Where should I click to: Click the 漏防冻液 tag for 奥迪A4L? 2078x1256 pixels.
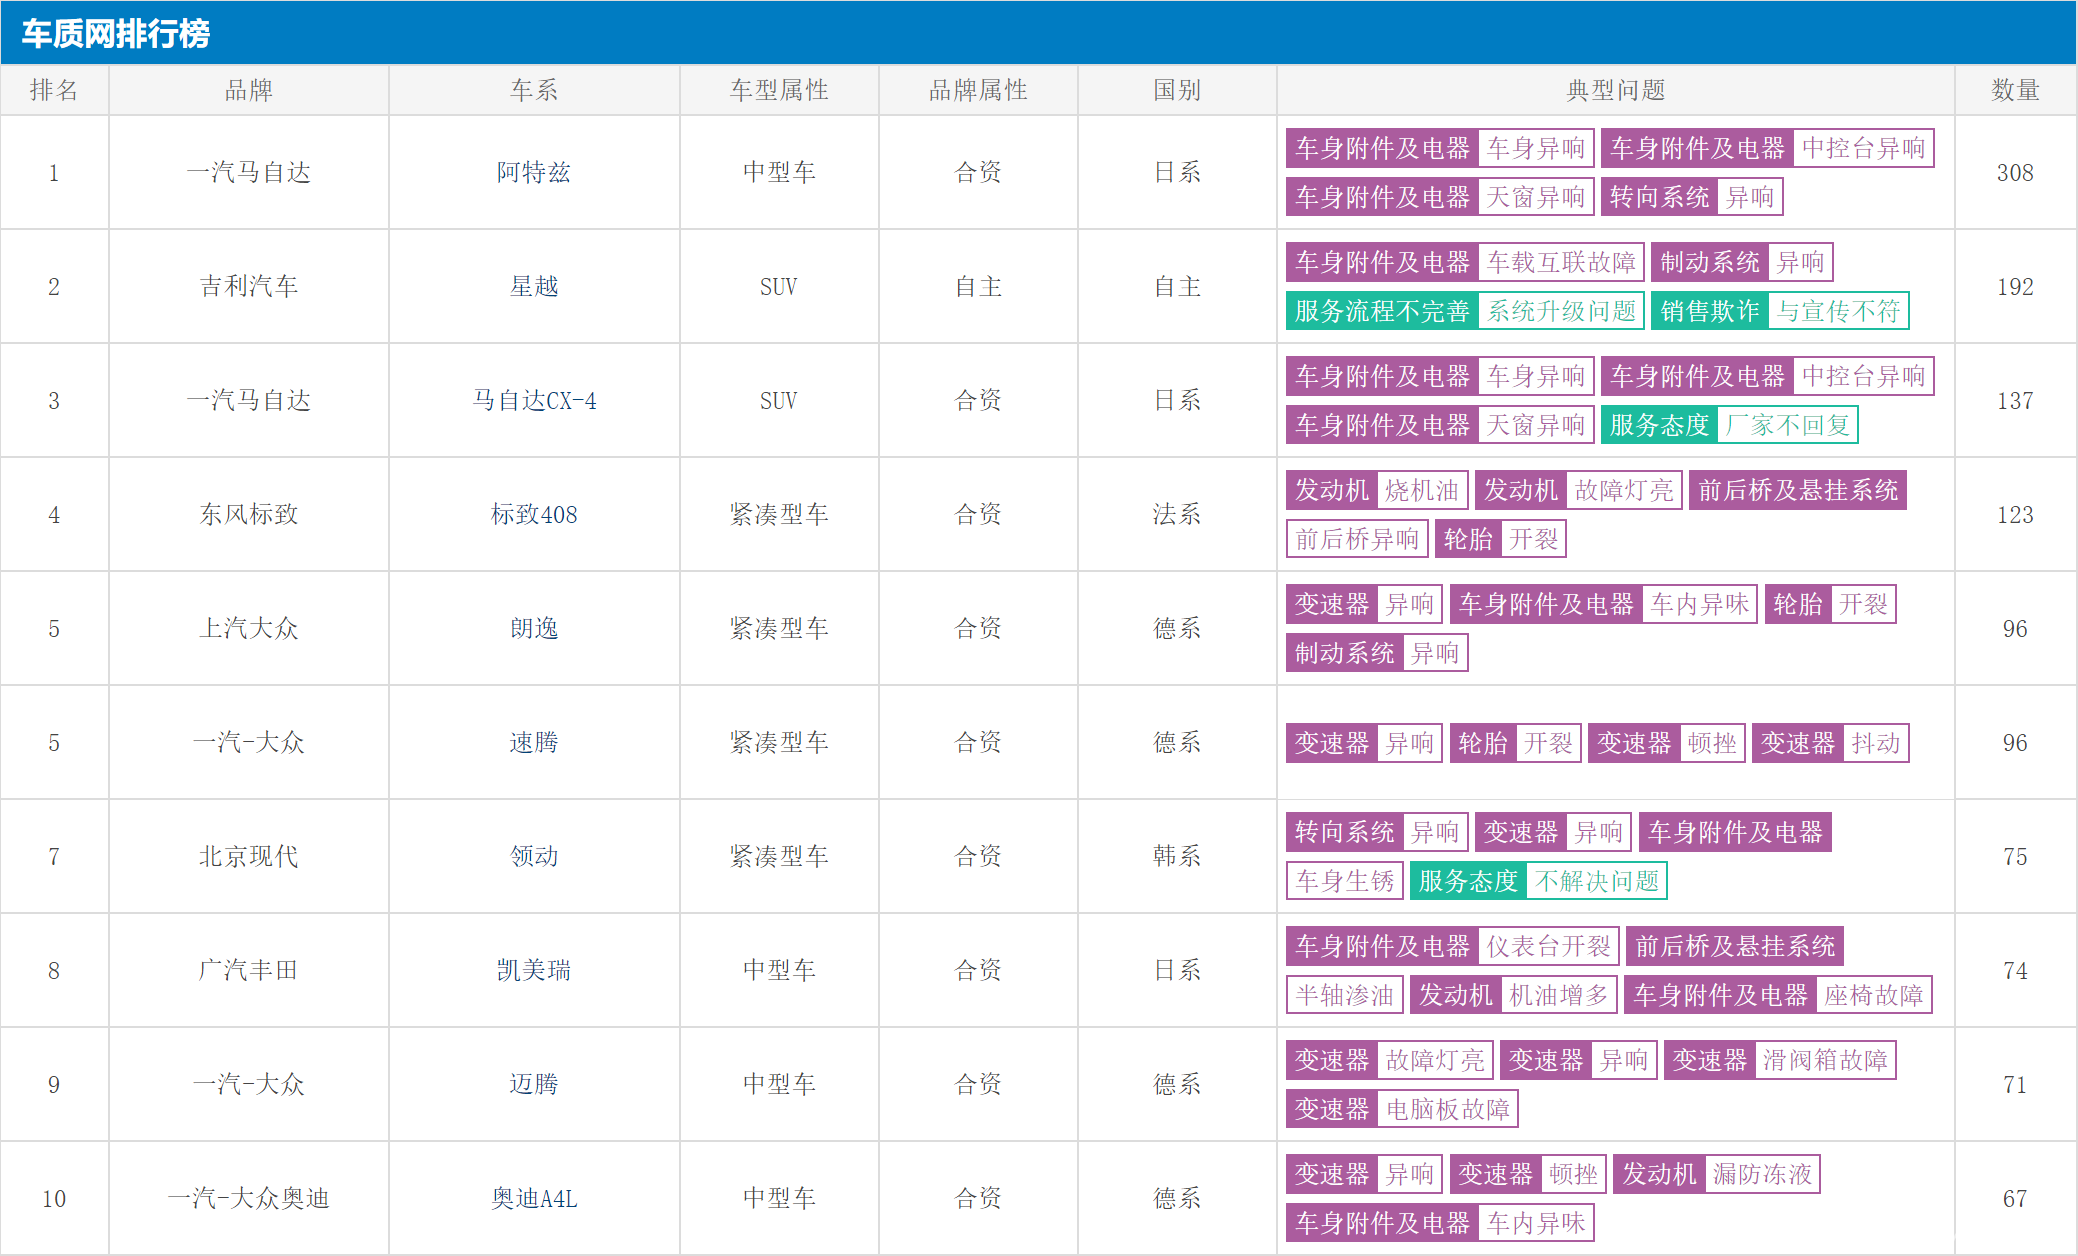(x=1762, y=1174)
